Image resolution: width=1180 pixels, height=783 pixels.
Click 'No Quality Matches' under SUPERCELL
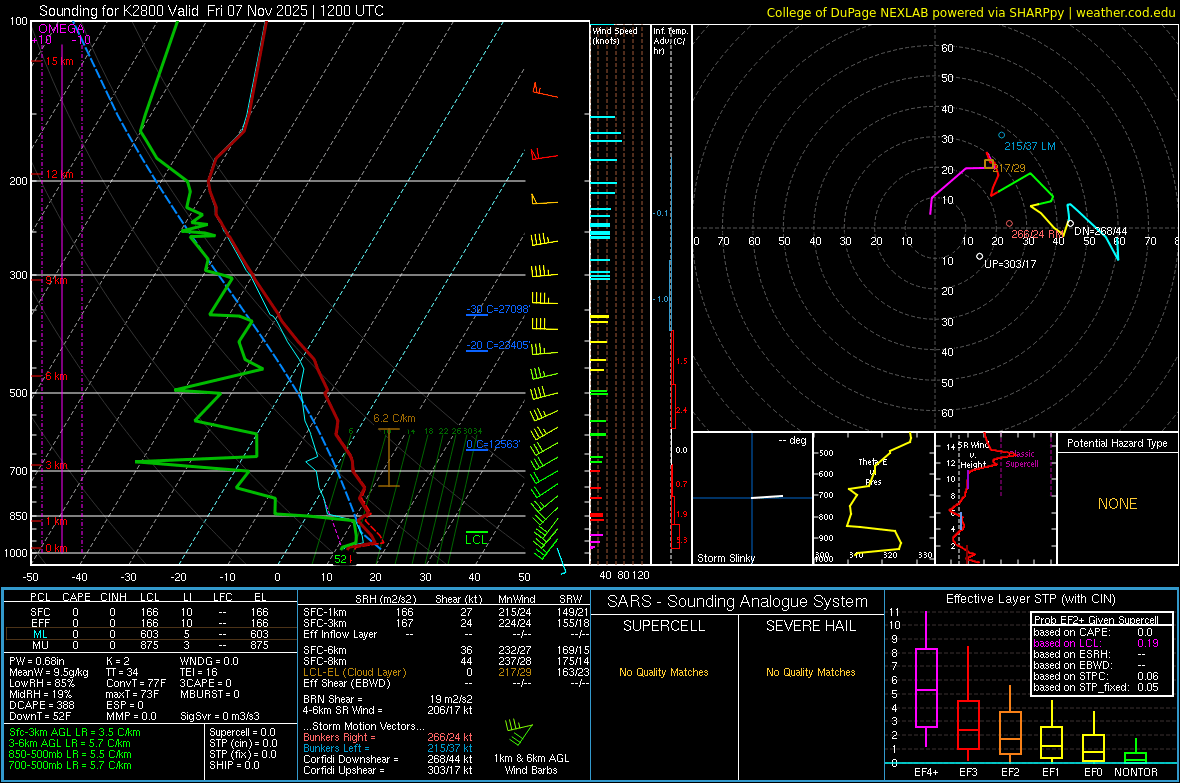click(x=664, y=672)
